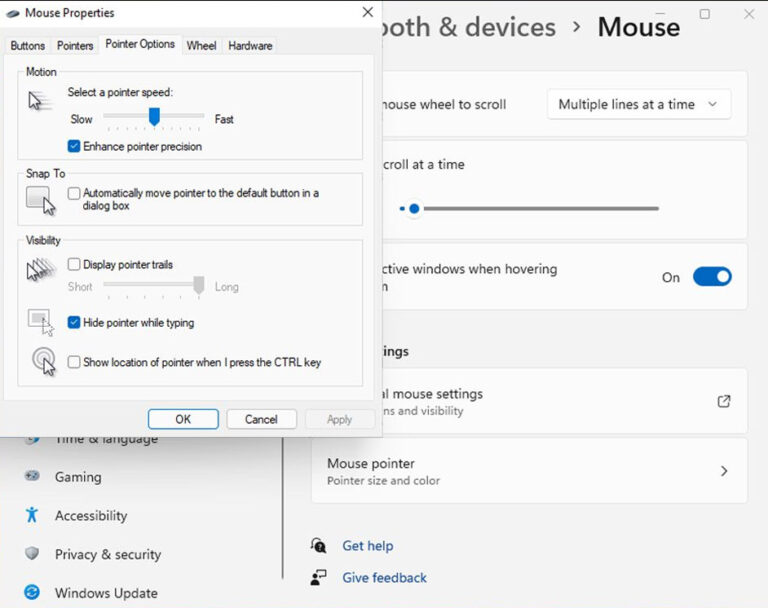The height and width of the screenshot is (608, 768).
Task: Open the Give feedback link
Action: 384,578
